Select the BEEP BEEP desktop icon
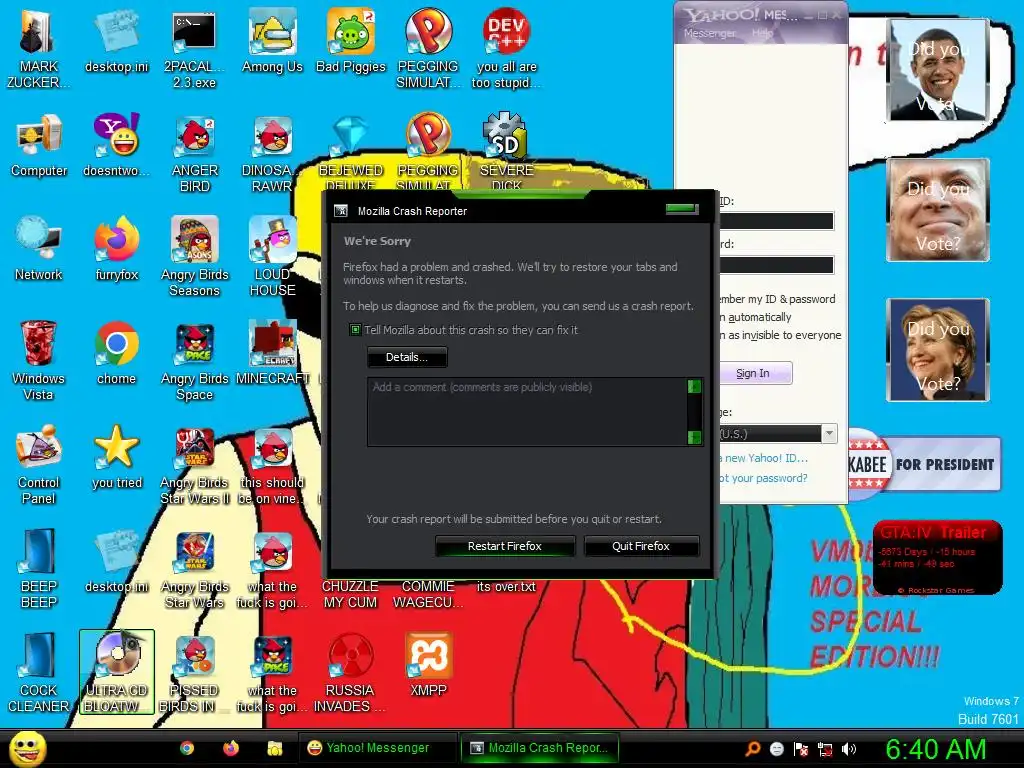Viewport: 1024px width, 768px height. click(39, 568)
